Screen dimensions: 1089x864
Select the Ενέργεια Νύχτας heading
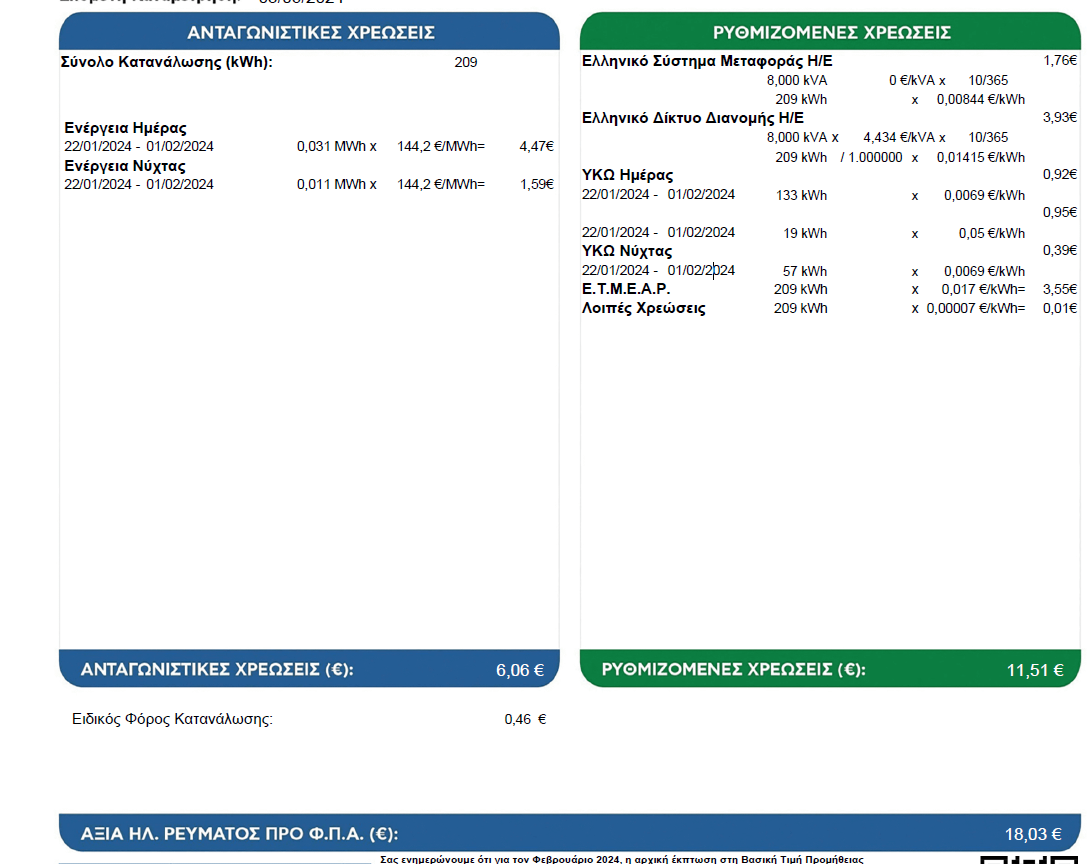125,166
